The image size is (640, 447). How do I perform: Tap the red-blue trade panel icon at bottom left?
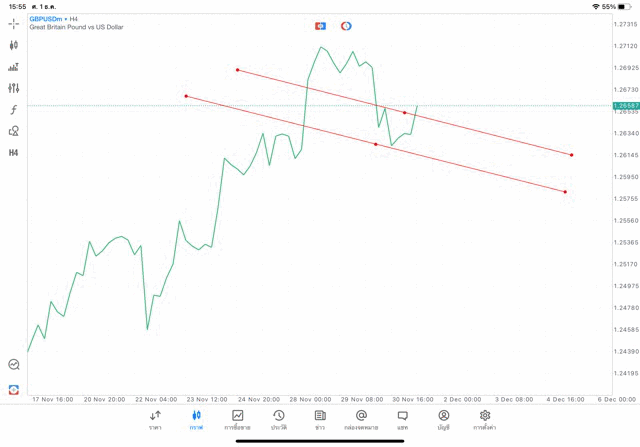(x=14, y=389)
